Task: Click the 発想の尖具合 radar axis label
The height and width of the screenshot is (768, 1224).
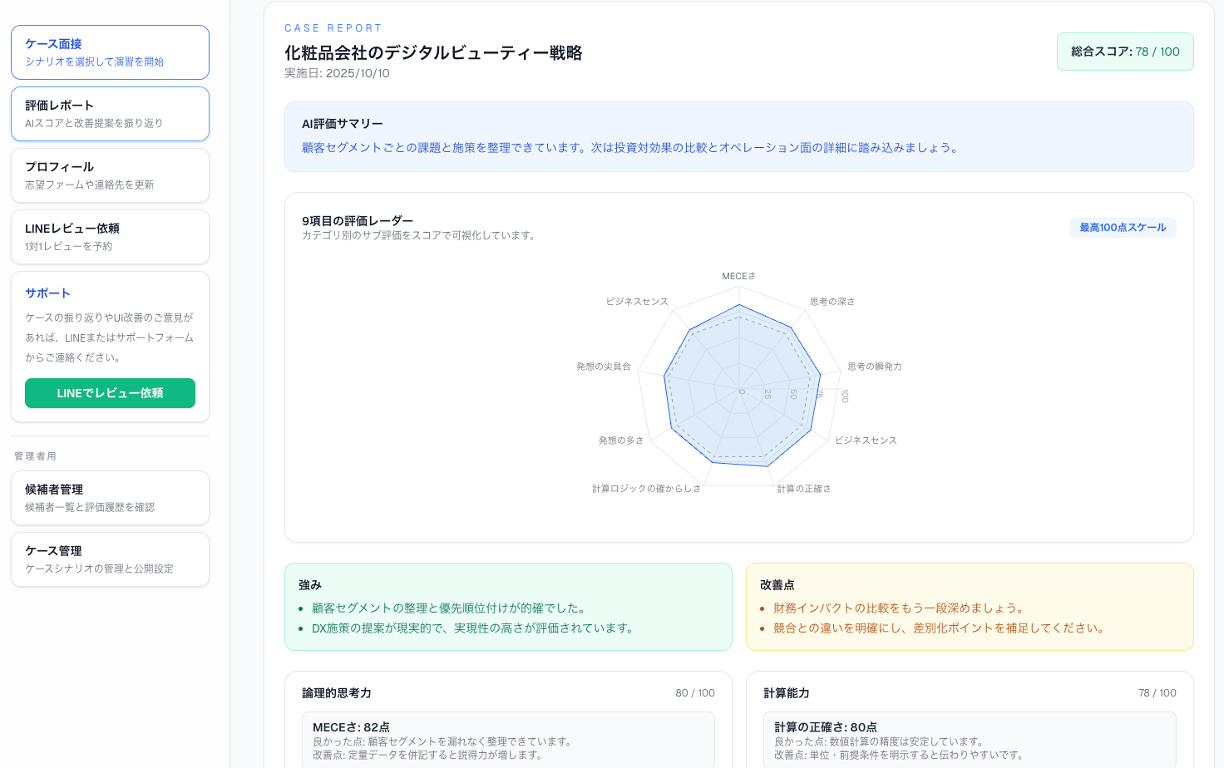Action: coord(603,367)
